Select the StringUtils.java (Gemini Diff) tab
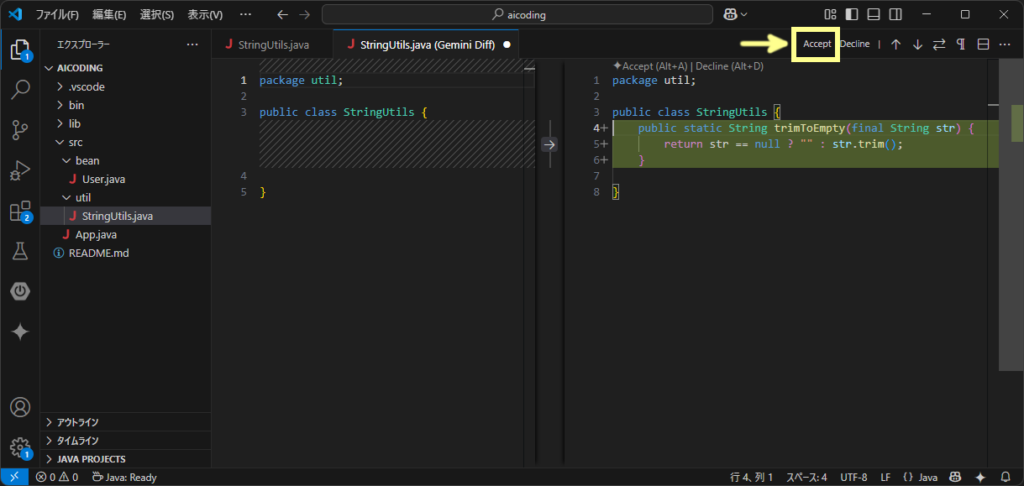Screen dimensions: 1024x486 point(426,44)
